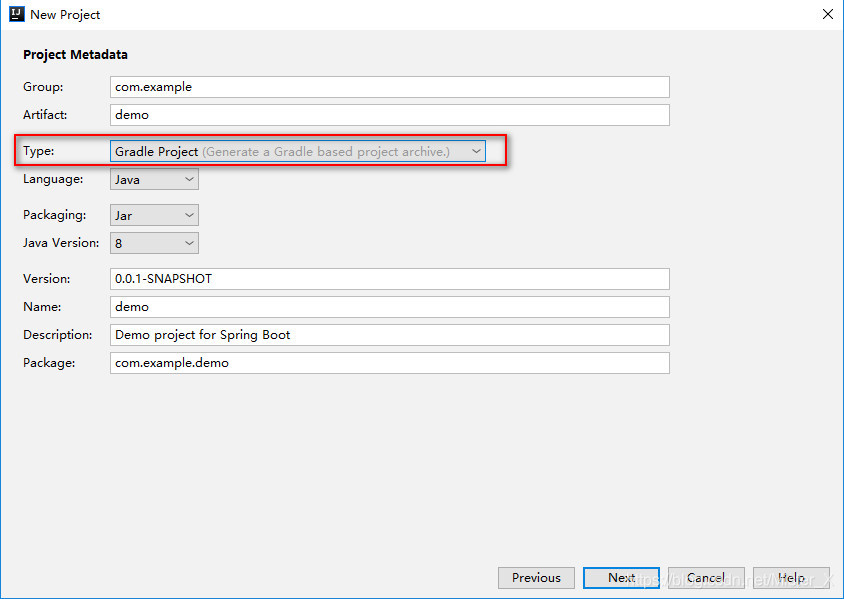
Task: Open the Java Version dropdown showing 8
Action: (154, 243)
